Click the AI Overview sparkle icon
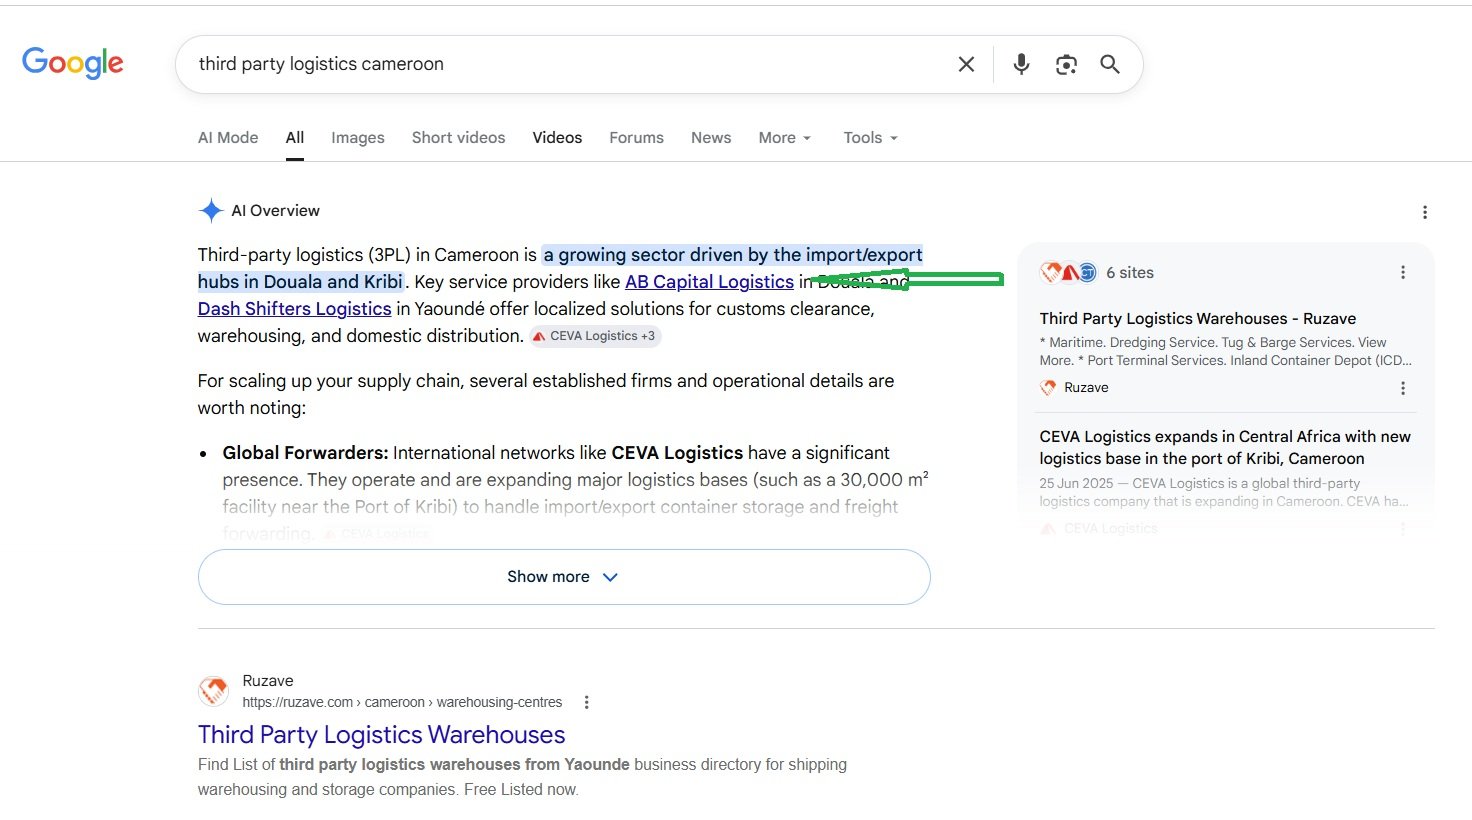 (x=211, y=211)
